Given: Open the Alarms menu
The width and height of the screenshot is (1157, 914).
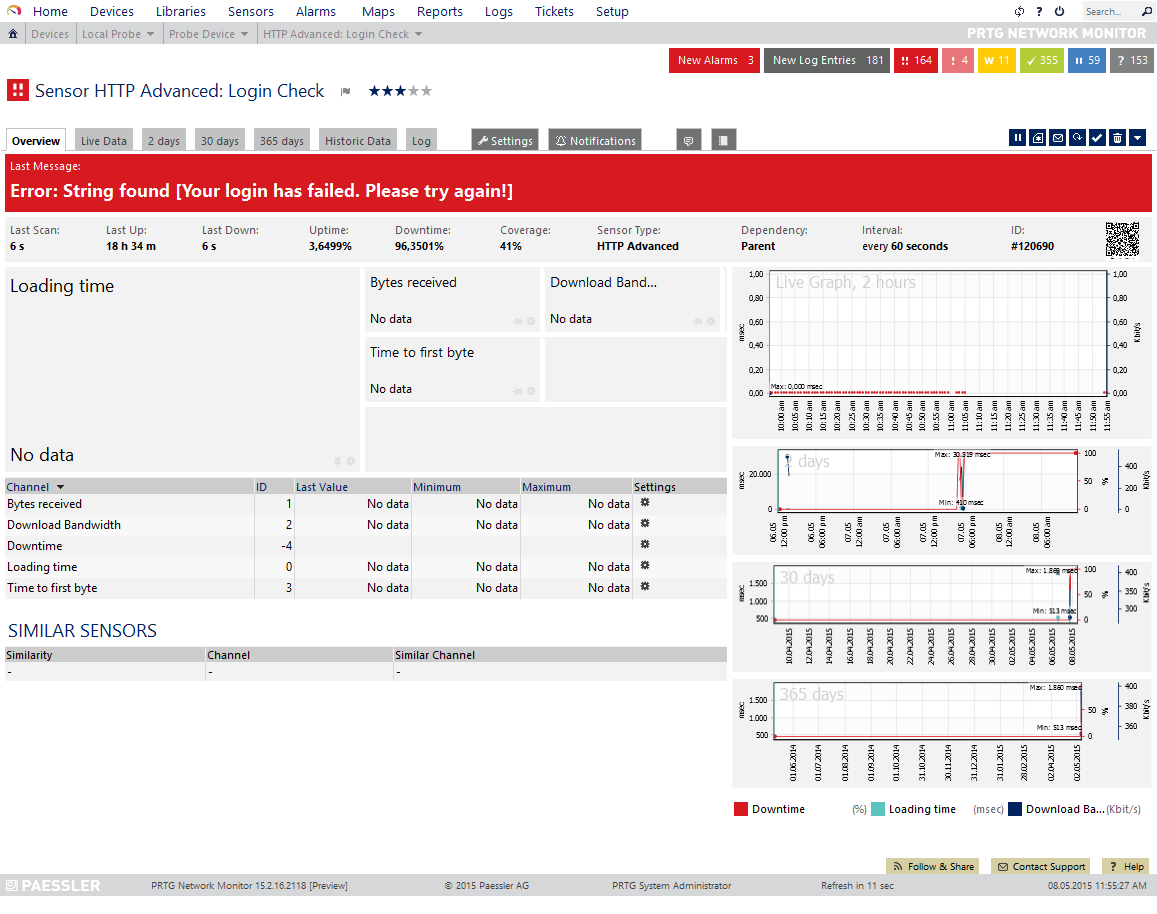Looking at the screenshot, I should [315, 11].
